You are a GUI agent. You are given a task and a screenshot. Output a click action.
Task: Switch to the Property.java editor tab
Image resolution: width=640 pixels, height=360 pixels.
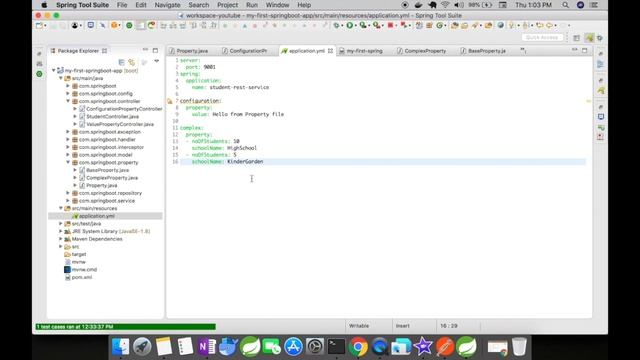point(192,51)
